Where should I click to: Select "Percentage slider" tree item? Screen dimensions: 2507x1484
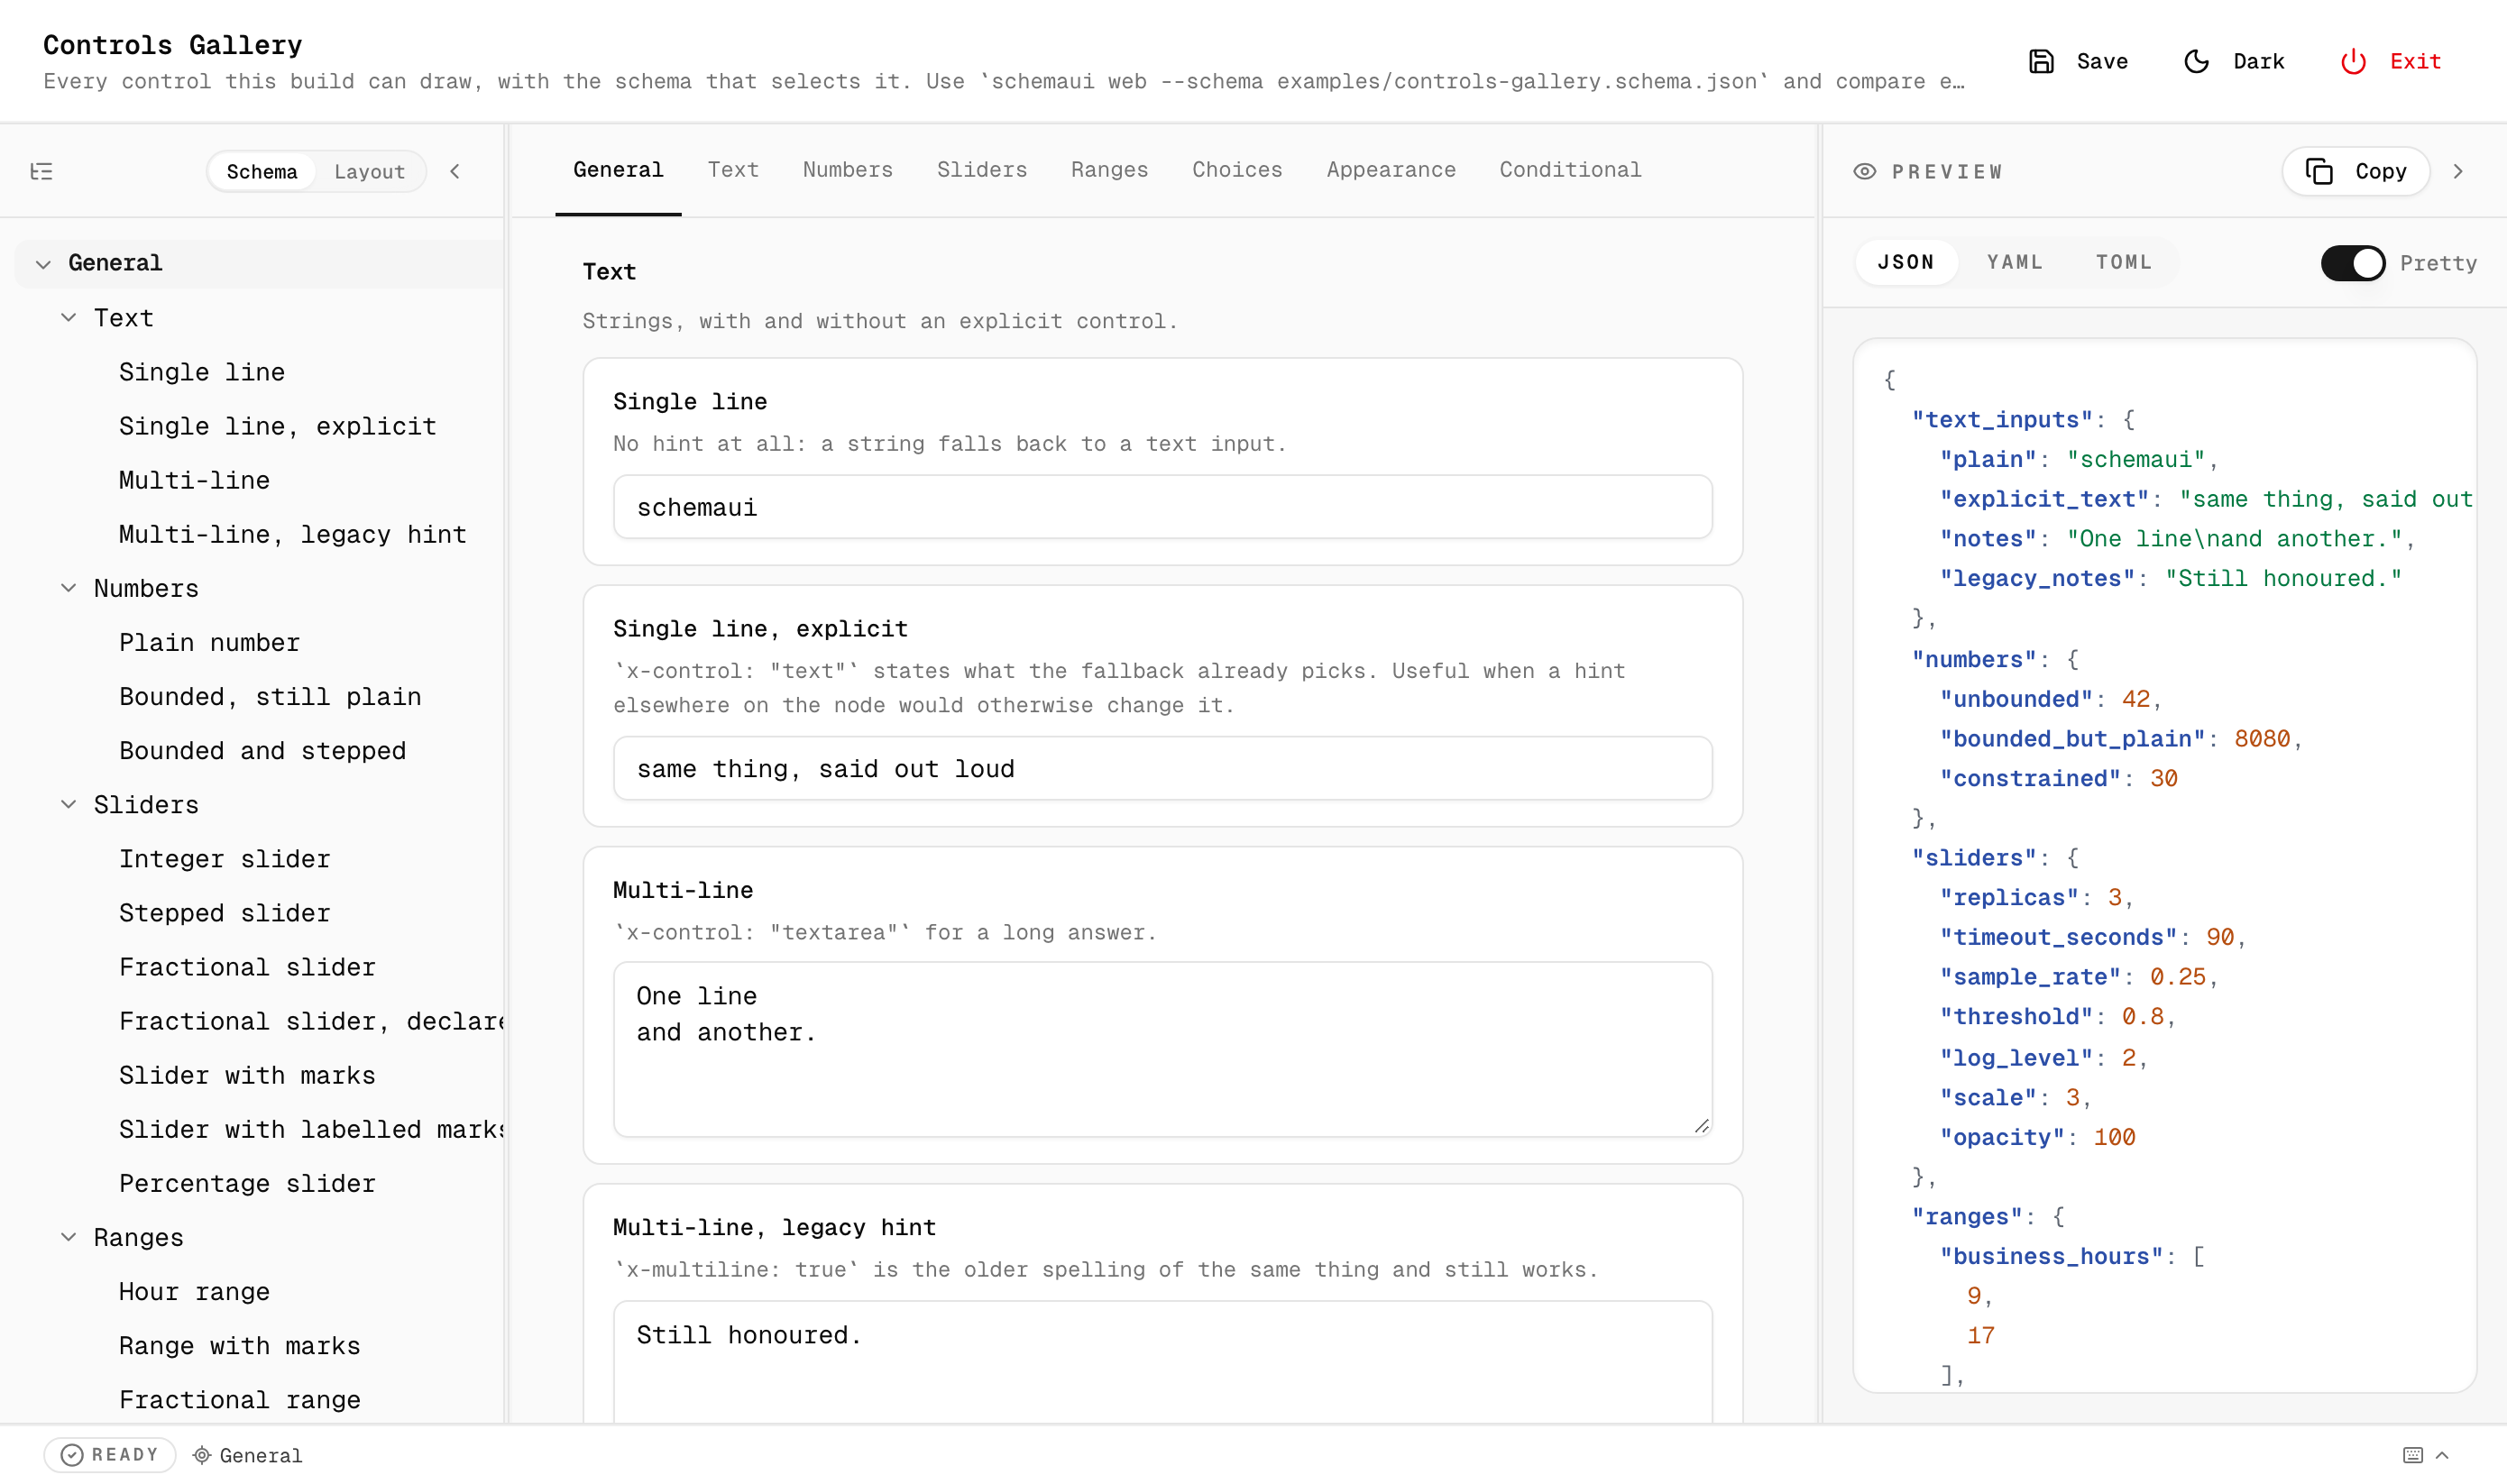[247, 1183]
